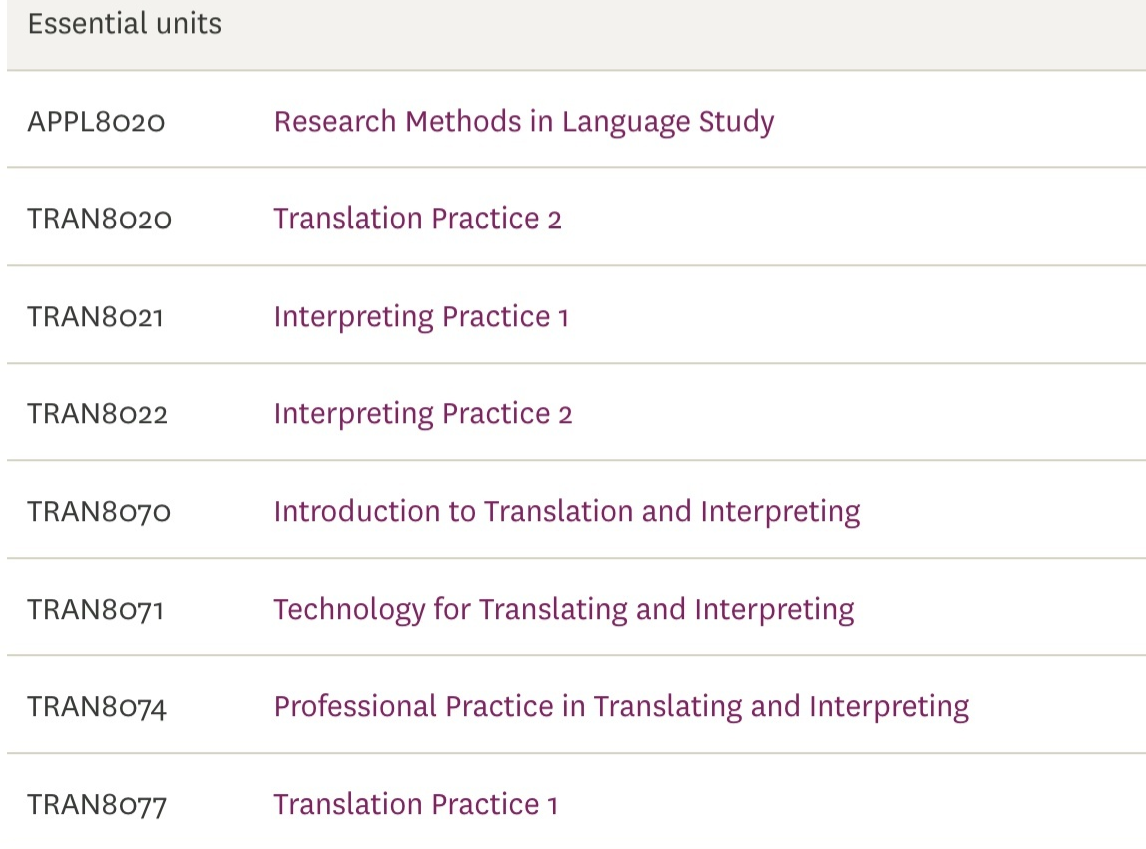Follow the Interpreting Practice 1 link
Screen dimensions: 1146x849
(x=420, y=316)
